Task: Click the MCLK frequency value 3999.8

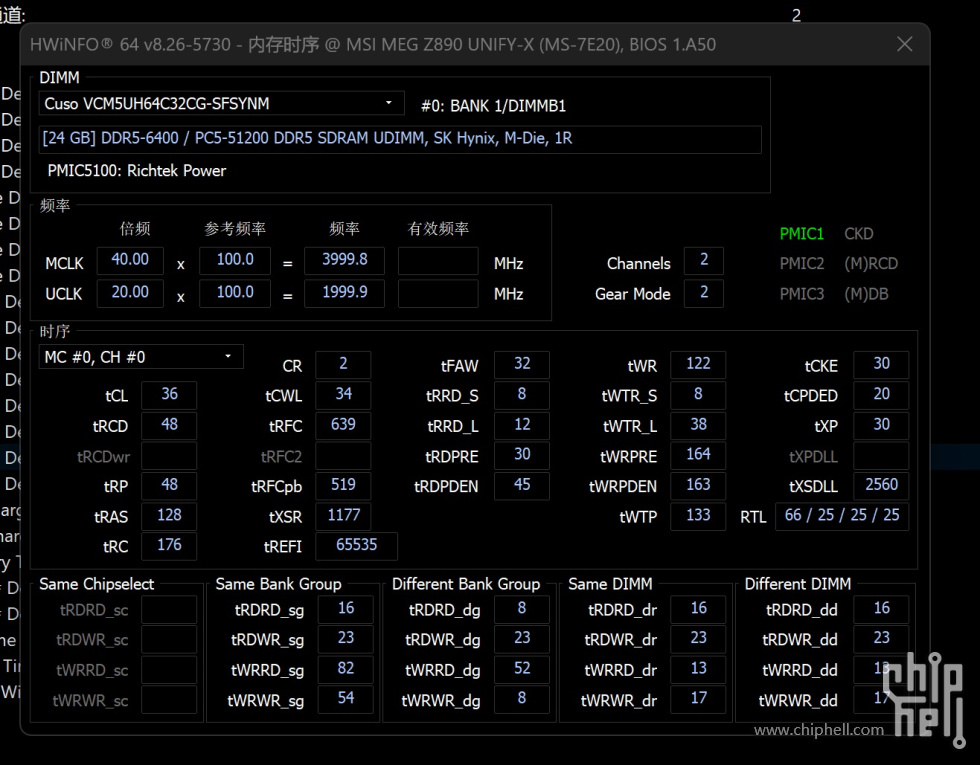Action: point(344,260)
